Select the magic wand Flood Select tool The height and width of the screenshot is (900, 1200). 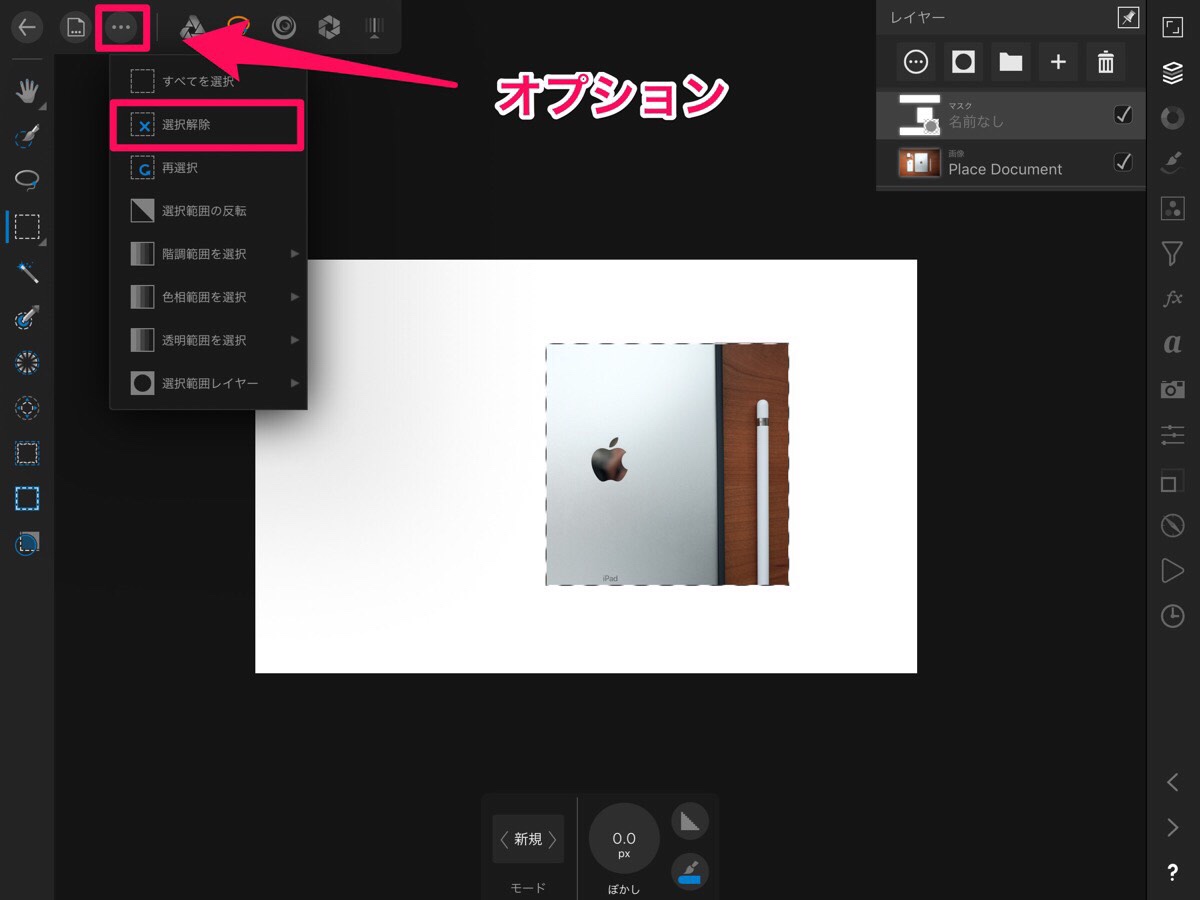click(27, 272)
